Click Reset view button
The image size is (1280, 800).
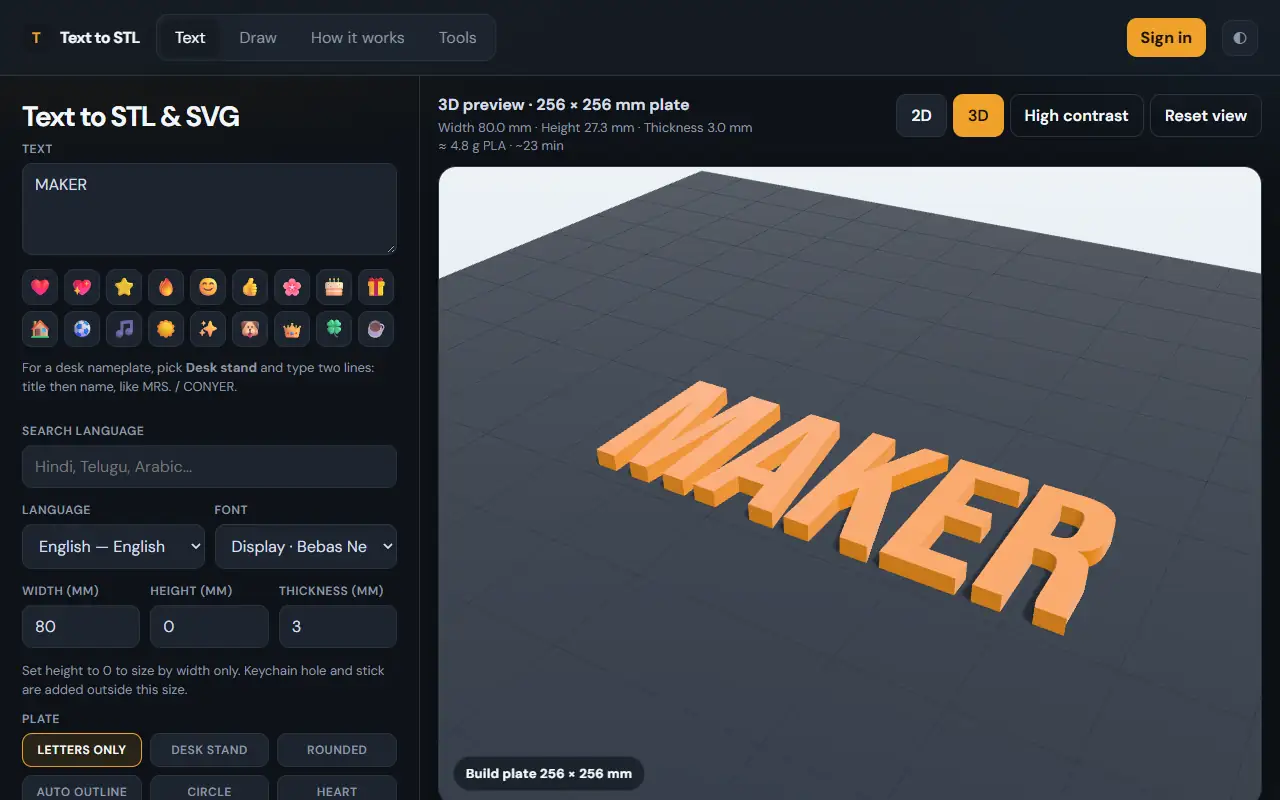(x=1206, y=116)
